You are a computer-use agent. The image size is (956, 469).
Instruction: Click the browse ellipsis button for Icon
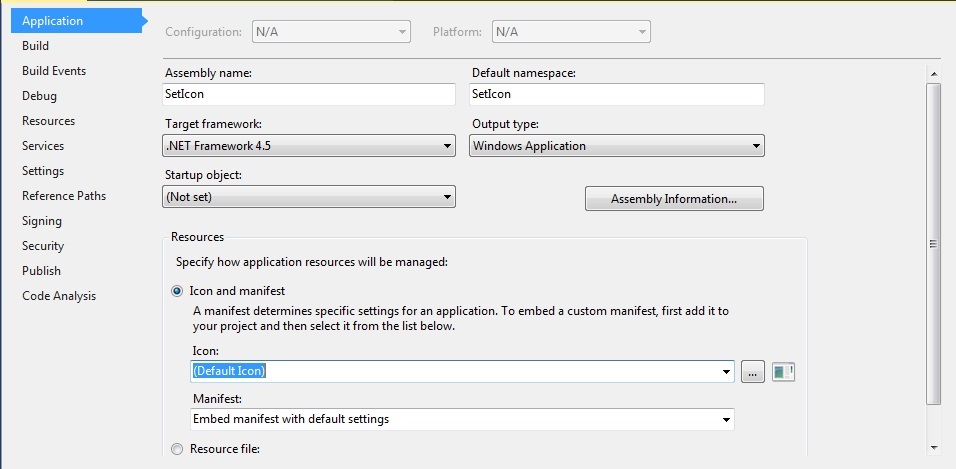pos(752,372)
